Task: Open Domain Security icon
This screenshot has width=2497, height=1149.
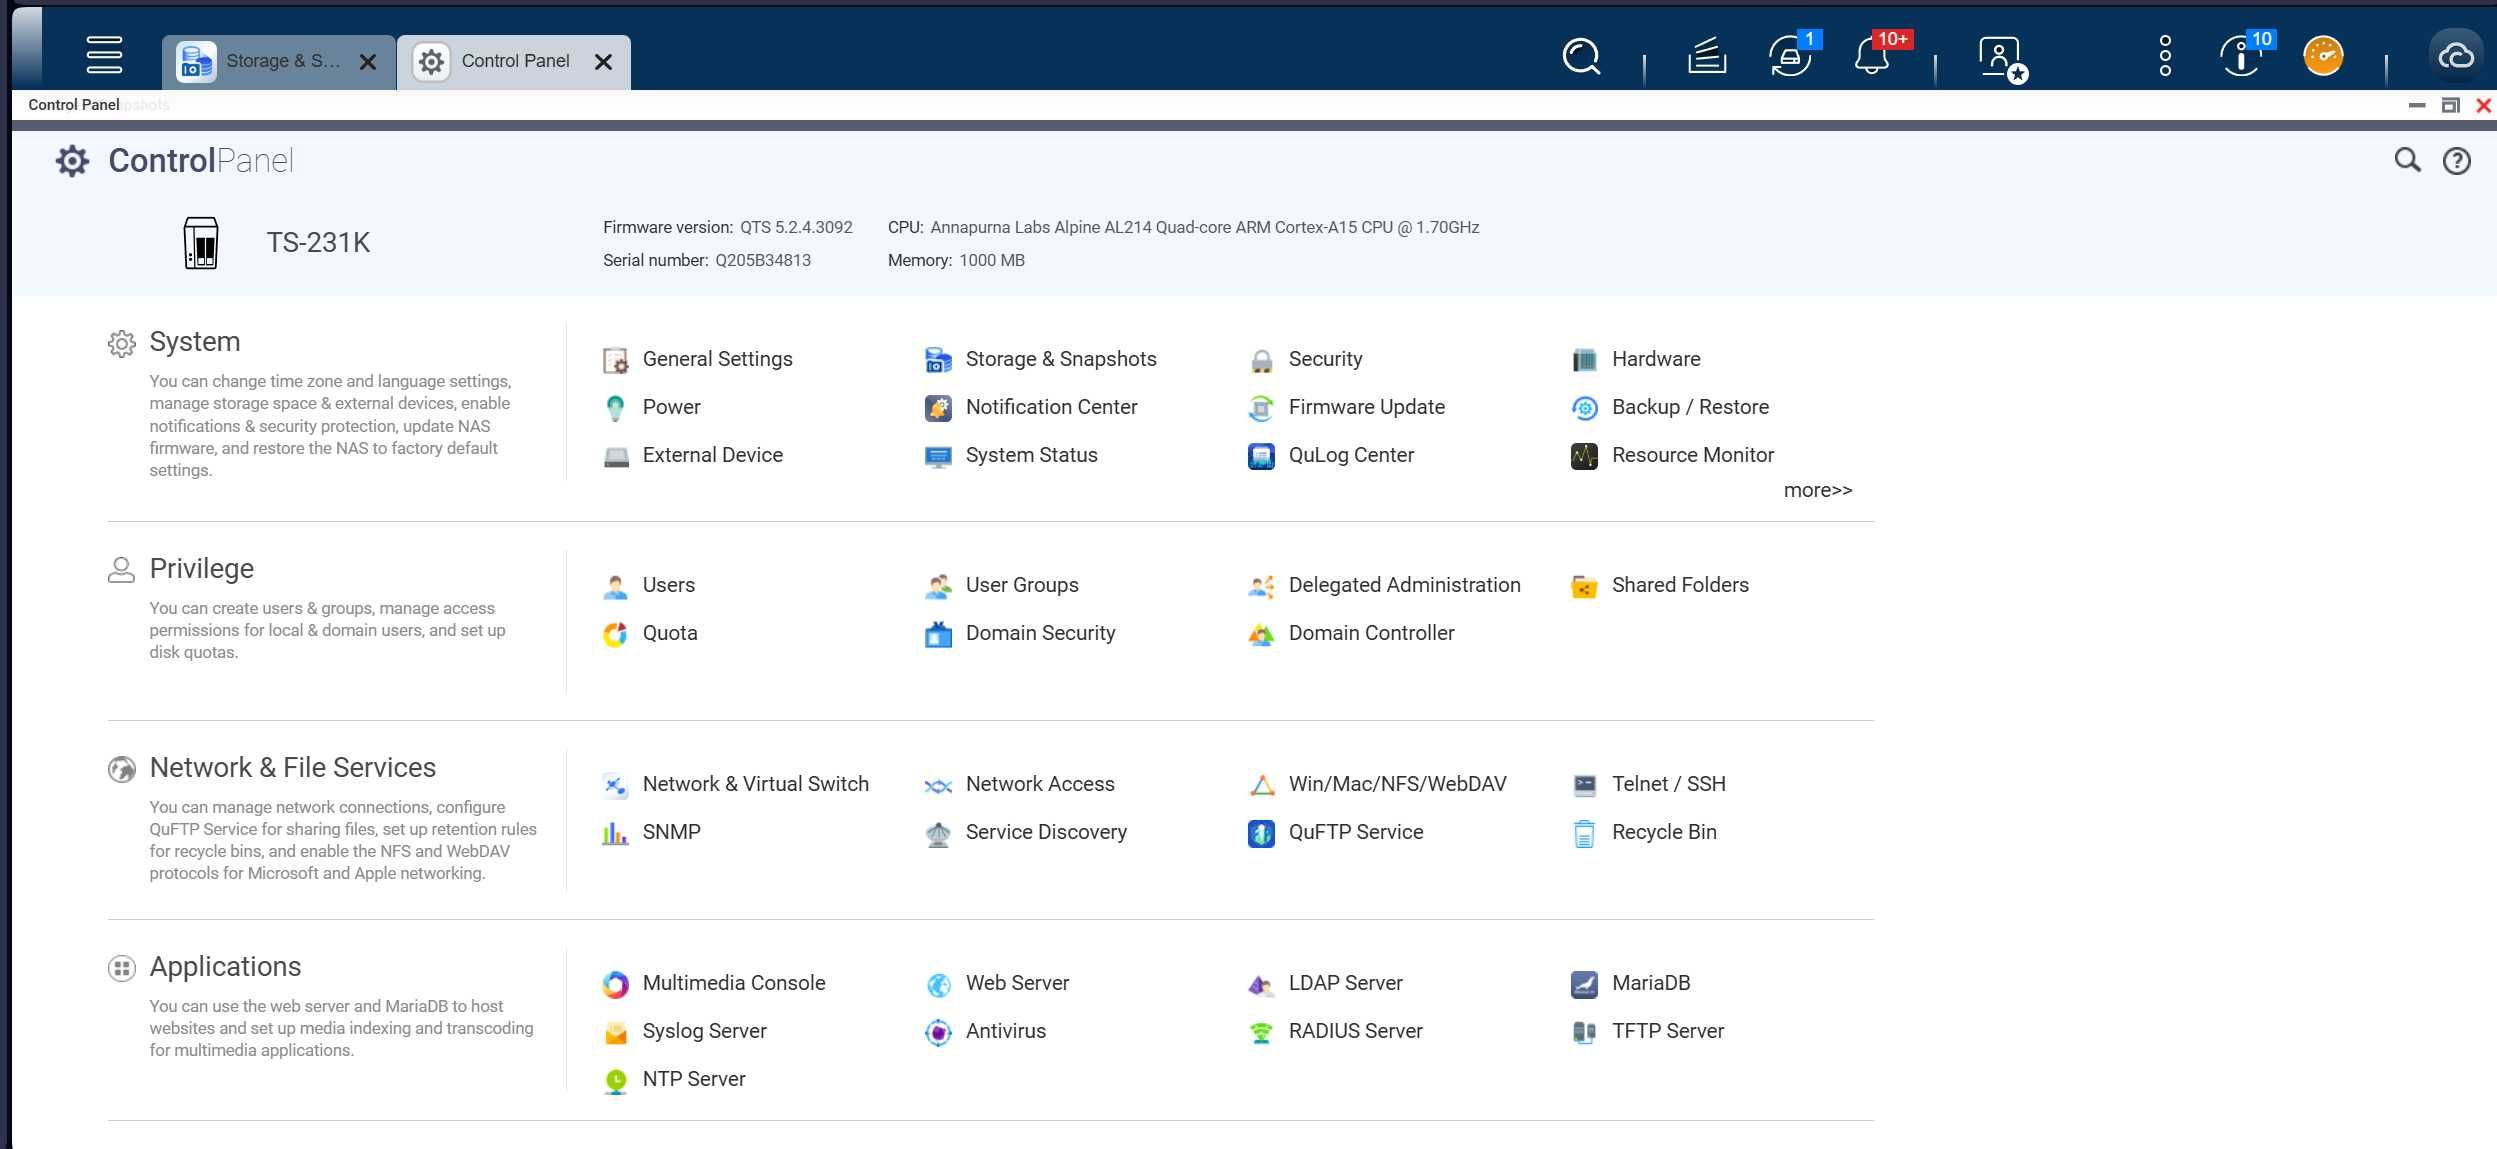Action: pyautogui.click(x=938, y=633)
